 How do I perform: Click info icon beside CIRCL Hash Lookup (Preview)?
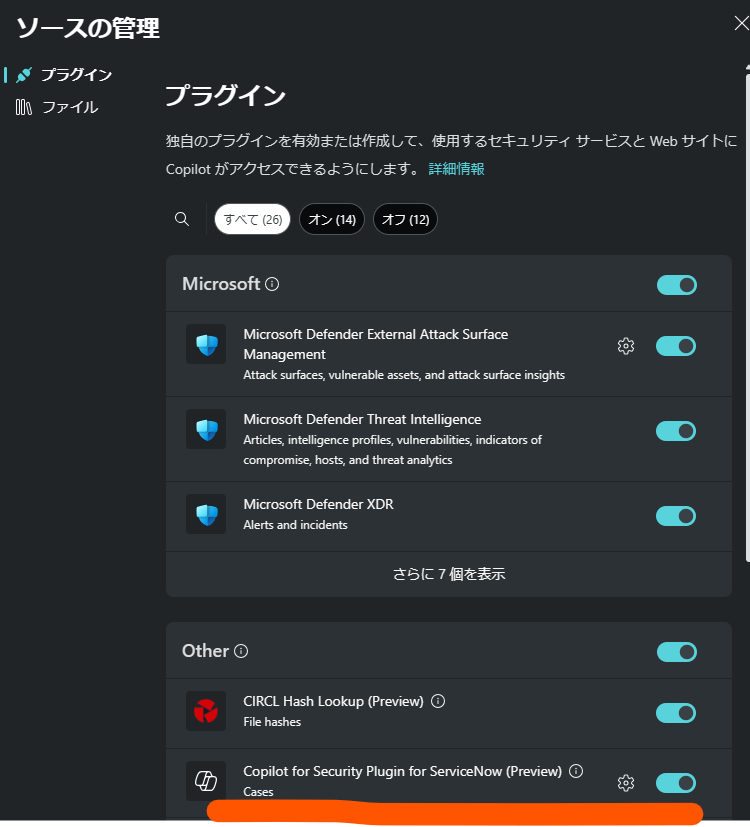pyautogui.click(x=438, y=701)
